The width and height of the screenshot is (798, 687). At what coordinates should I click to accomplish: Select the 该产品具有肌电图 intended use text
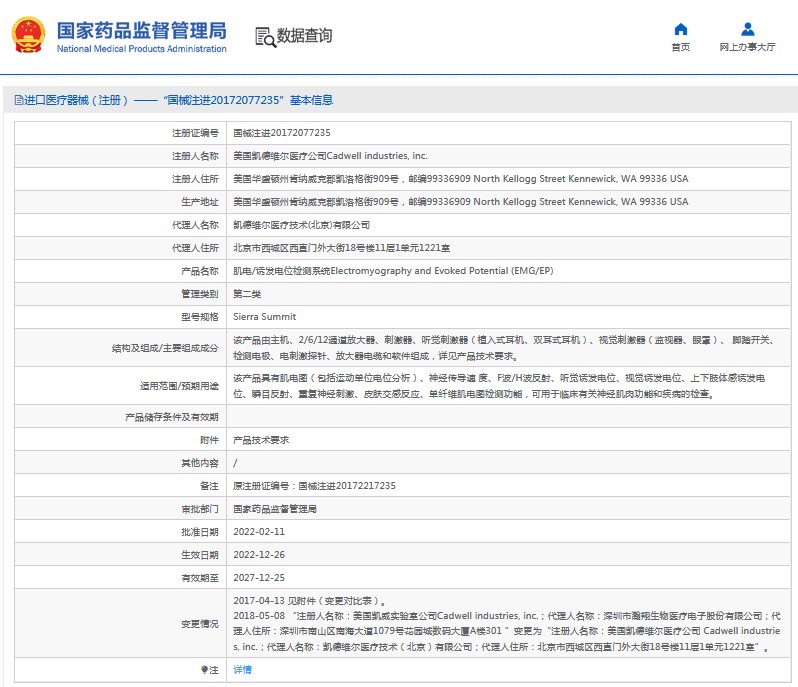[x=500, y=386]
